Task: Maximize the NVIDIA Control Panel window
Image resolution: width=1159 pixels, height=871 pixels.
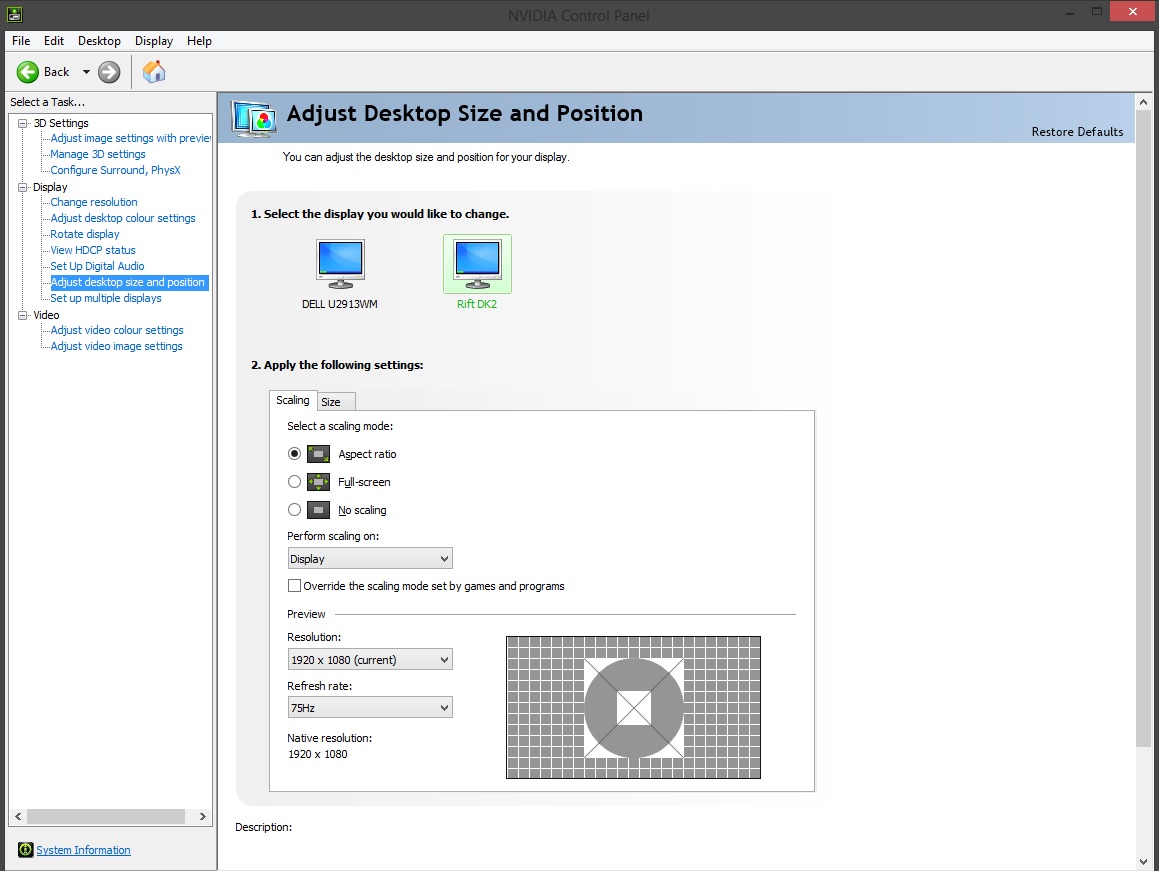Action: click(x=1097, y=13)
